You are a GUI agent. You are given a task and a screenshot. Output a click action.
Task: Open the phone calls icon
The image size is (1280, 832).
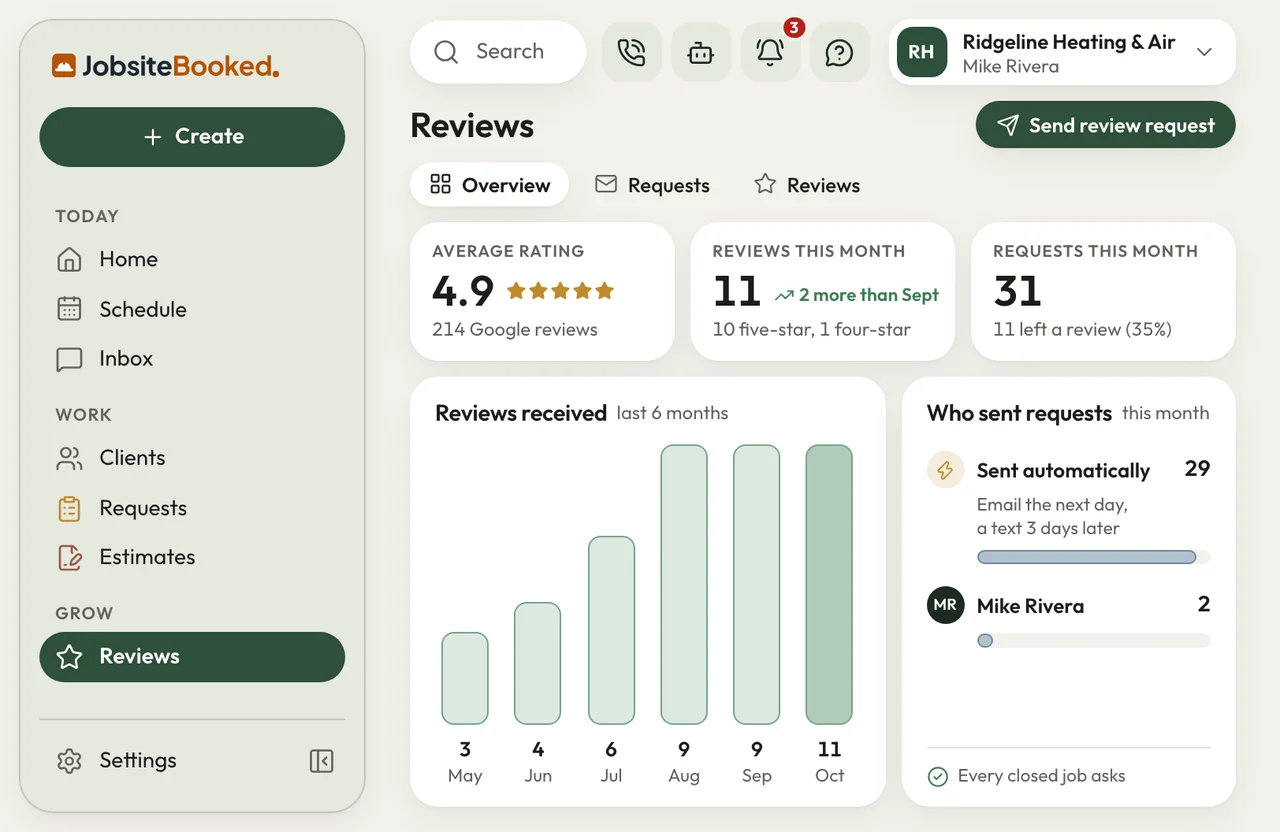(632, 52)
